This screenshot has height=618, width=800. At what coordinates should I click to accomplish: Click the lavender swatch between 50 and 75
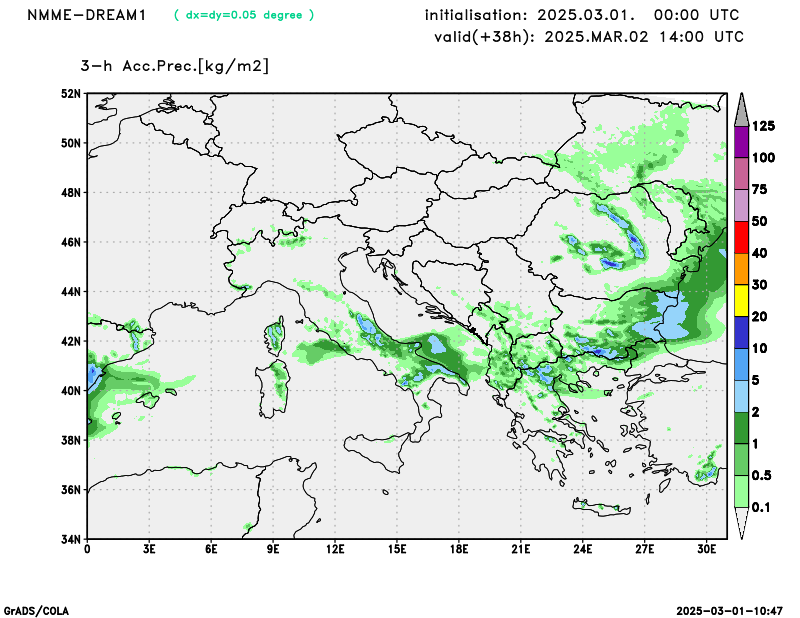(741, 205)
